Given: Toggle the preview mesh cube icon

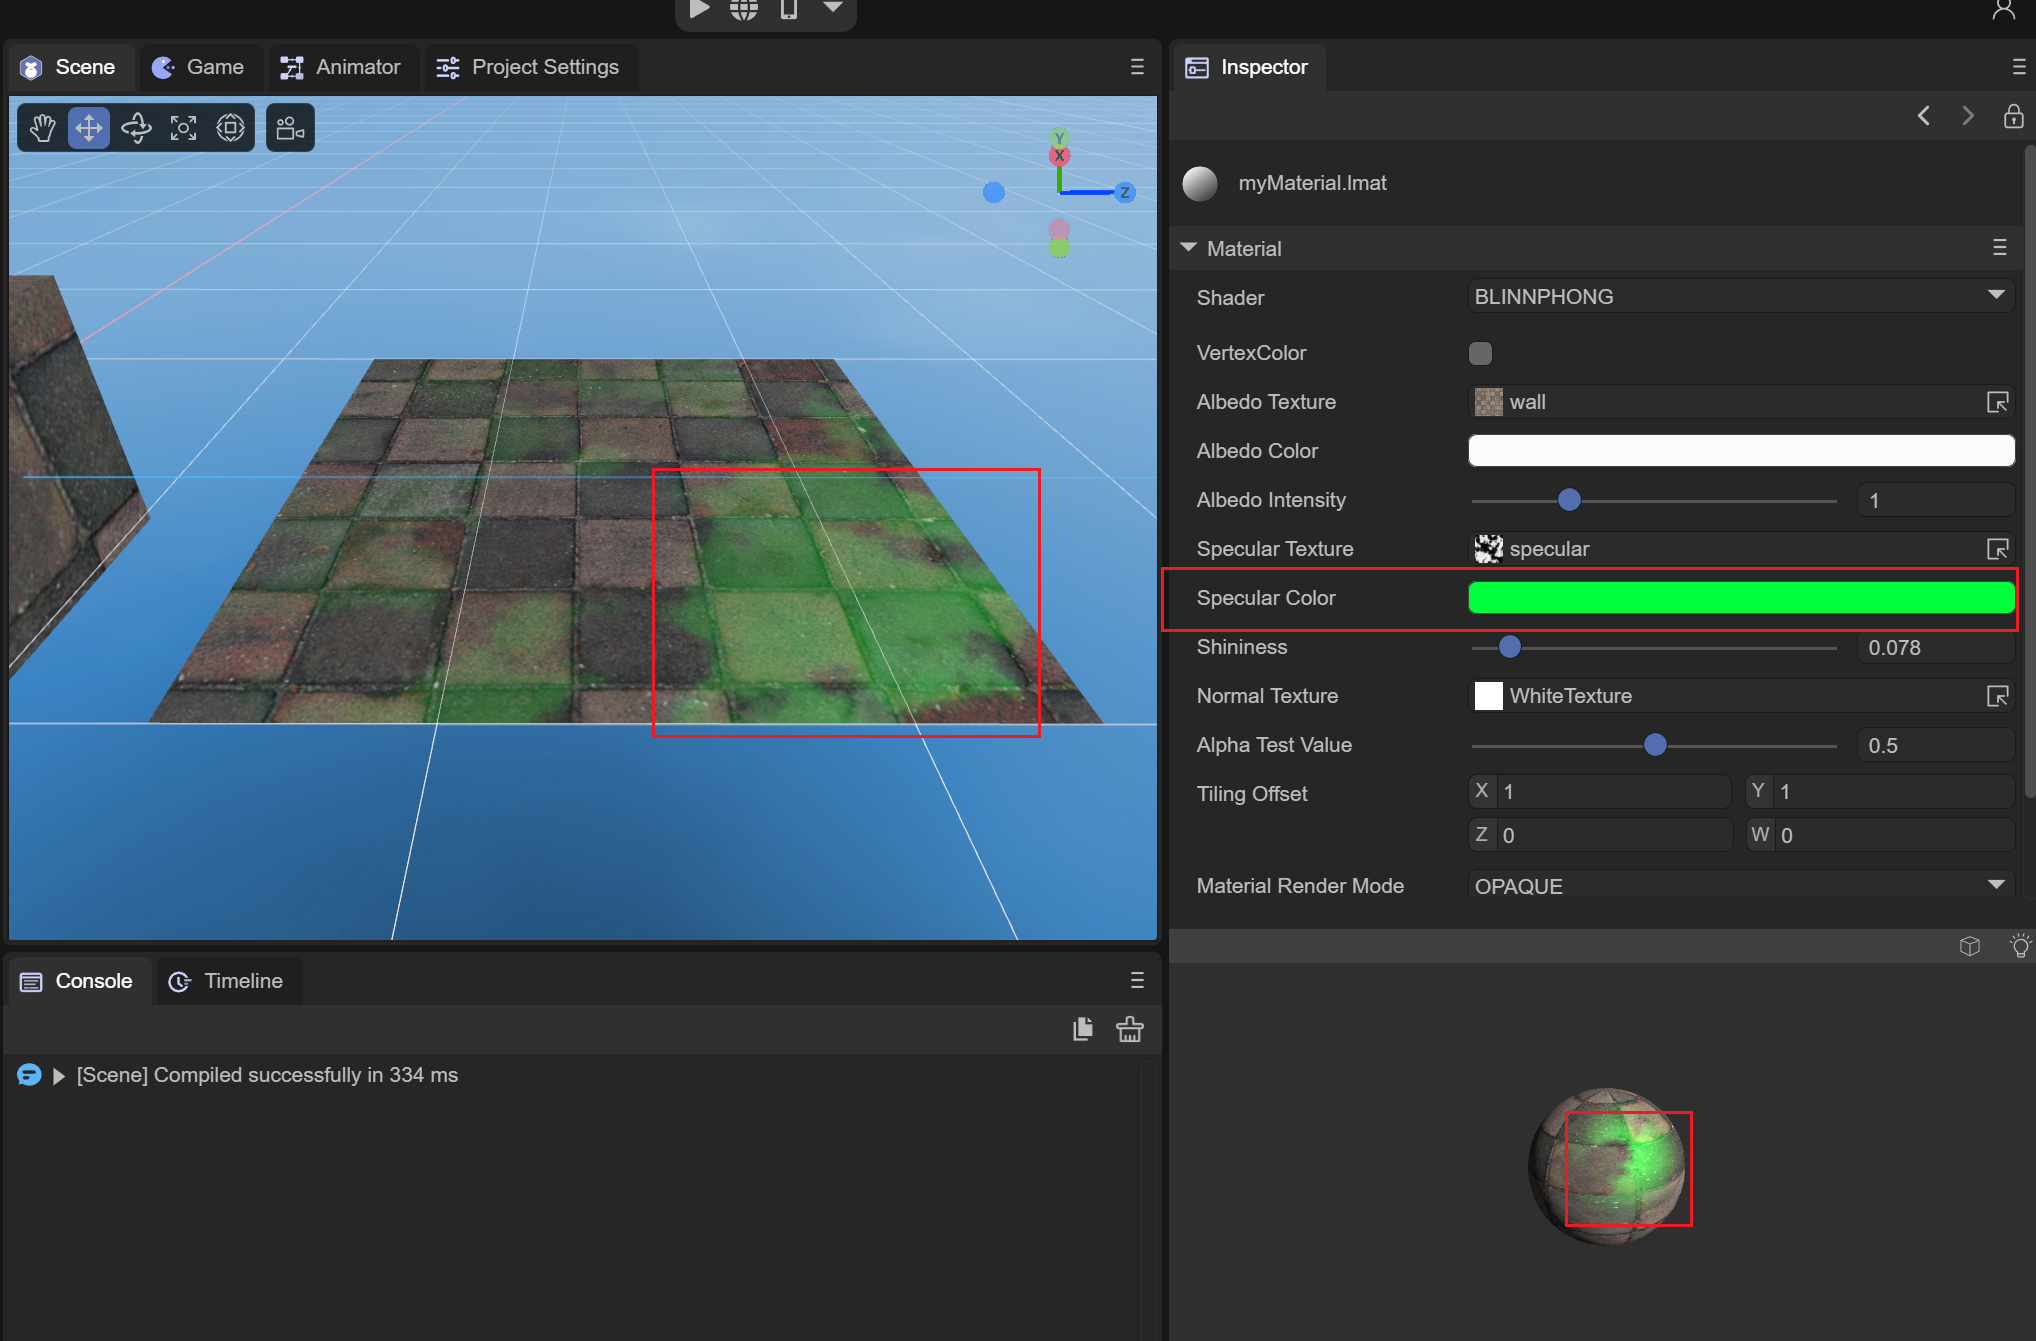Looking at the screenshot, I should (1970, 946).
